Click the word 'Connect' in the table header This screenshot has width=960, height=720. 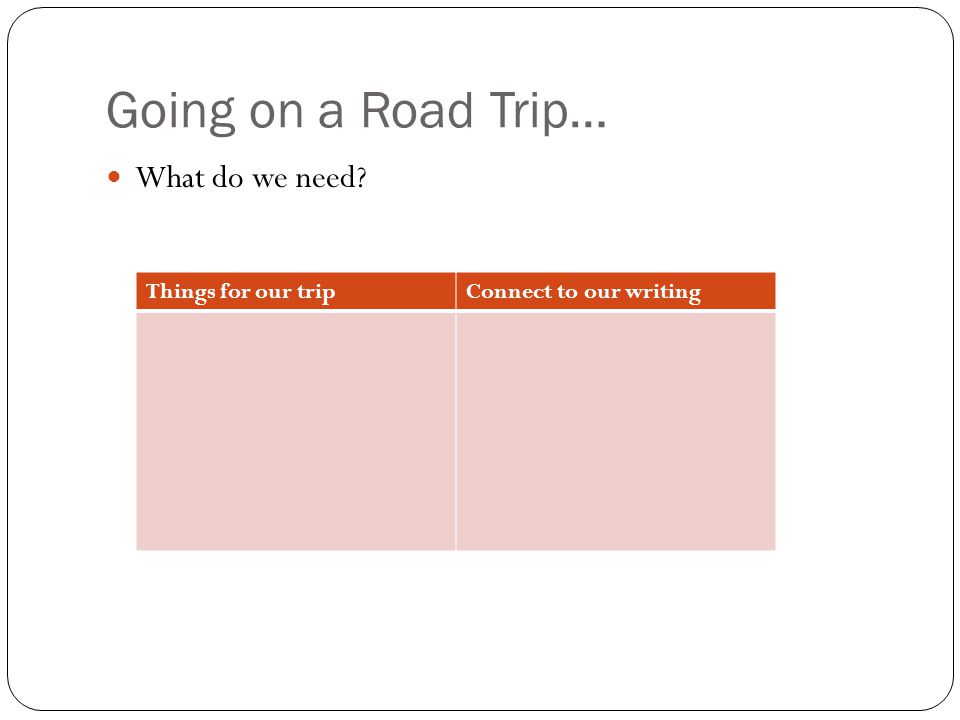(509, 291)
